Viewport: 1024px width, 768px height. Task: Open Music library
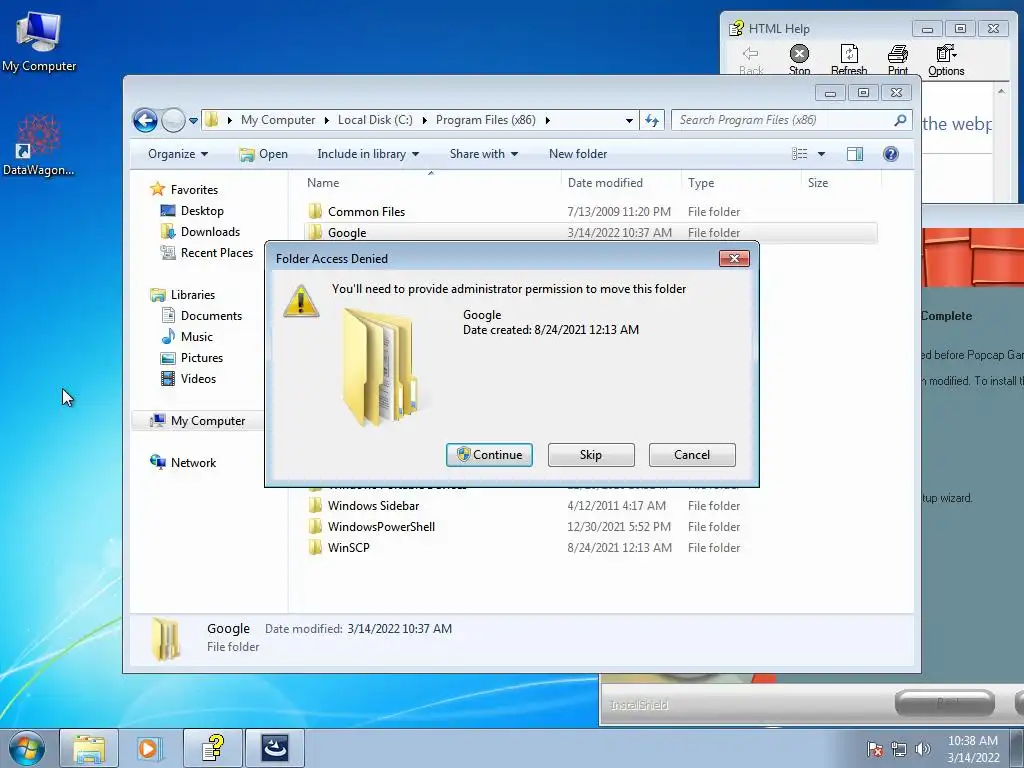point(197,337)
